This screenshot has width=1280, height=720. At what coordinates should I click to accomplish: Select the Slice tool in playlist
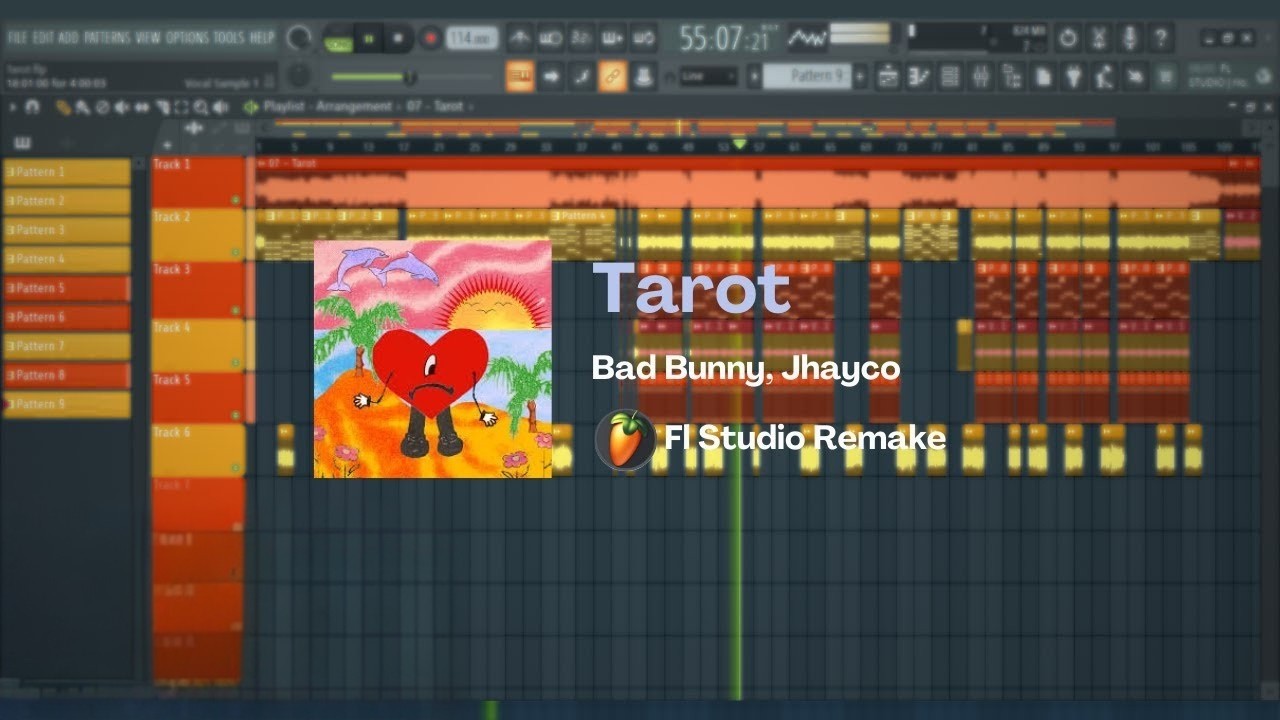tap(162, 107)
